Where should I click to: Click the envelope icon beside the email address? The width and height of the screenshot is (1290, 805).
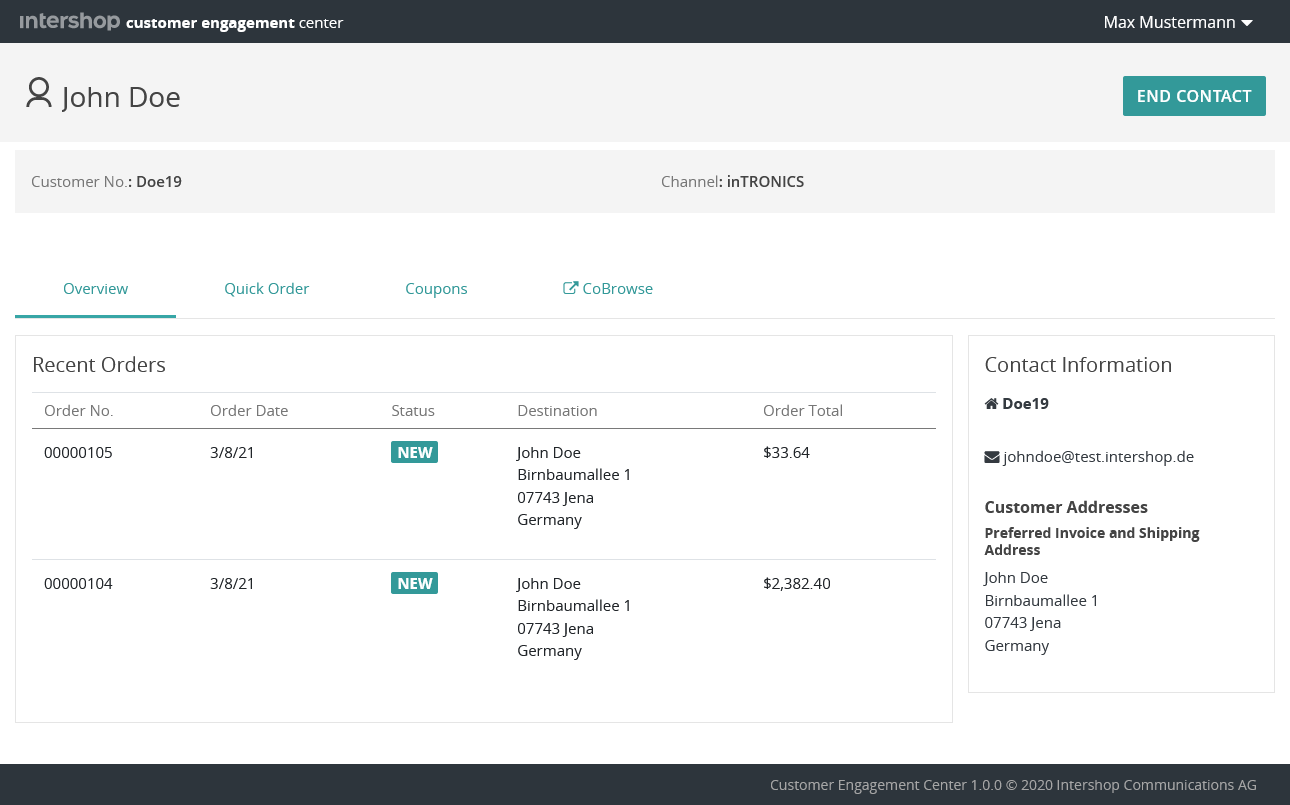pyautogui.click(x=992, y=457)
